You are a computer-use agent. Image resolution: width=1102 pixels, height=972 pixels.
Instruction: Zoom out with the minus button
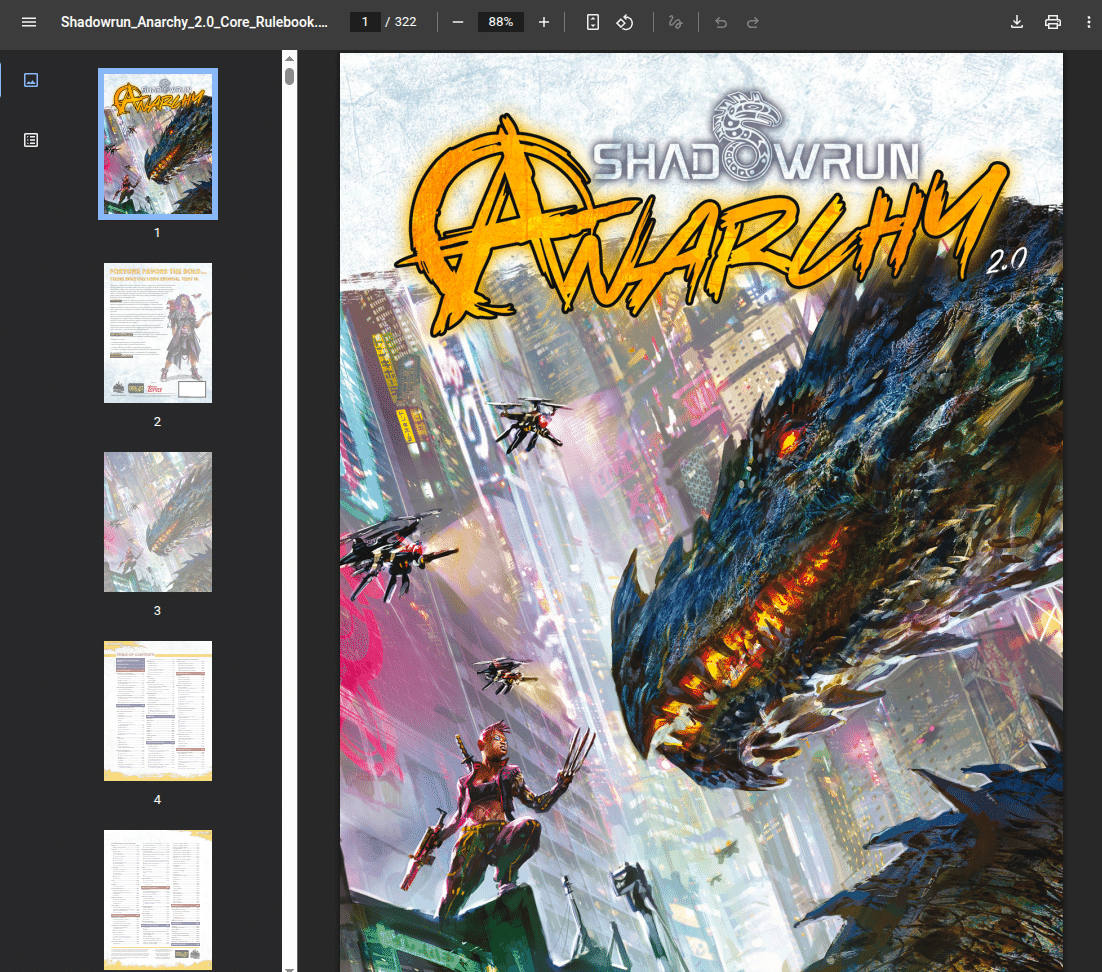click(x=458, y=22)
